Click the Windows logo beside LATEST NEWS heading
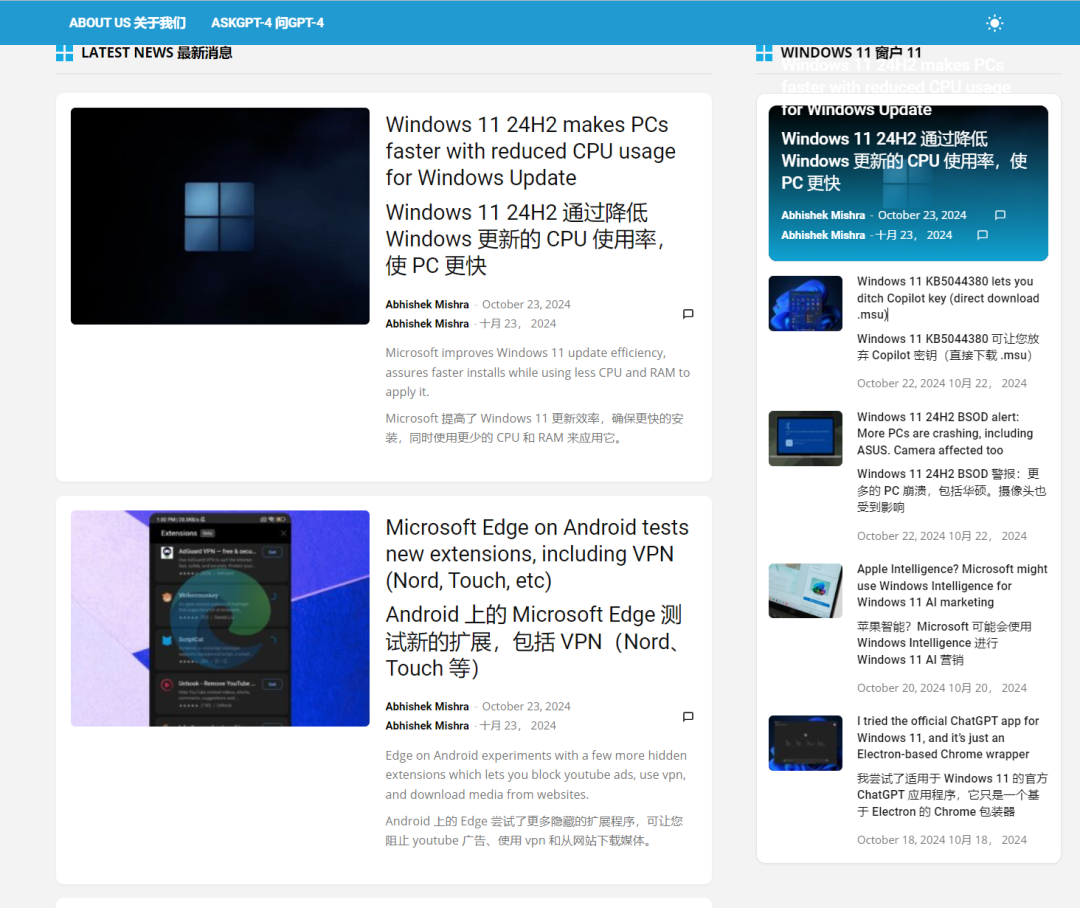Viewport: 1080px width, 908px height. [x=64, y=53]
